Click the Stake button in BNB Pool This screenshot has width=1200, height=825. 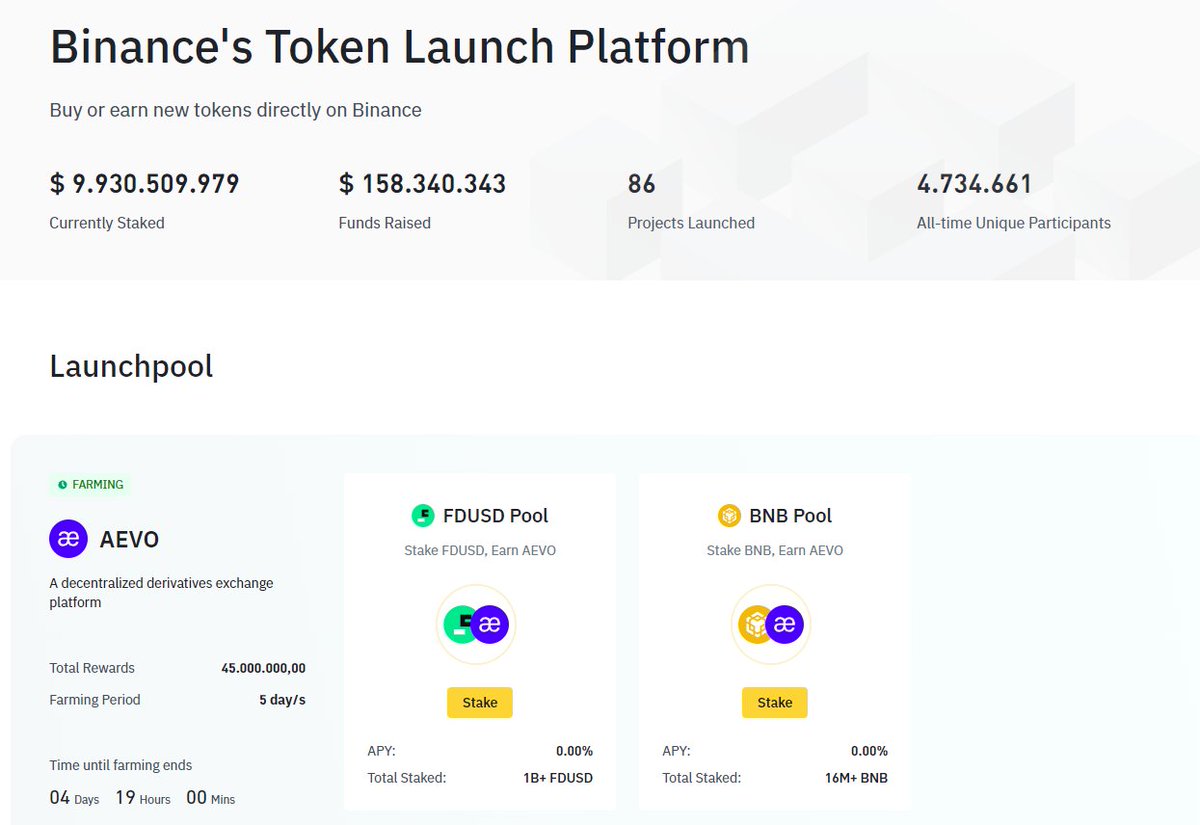tap(774, 702)
